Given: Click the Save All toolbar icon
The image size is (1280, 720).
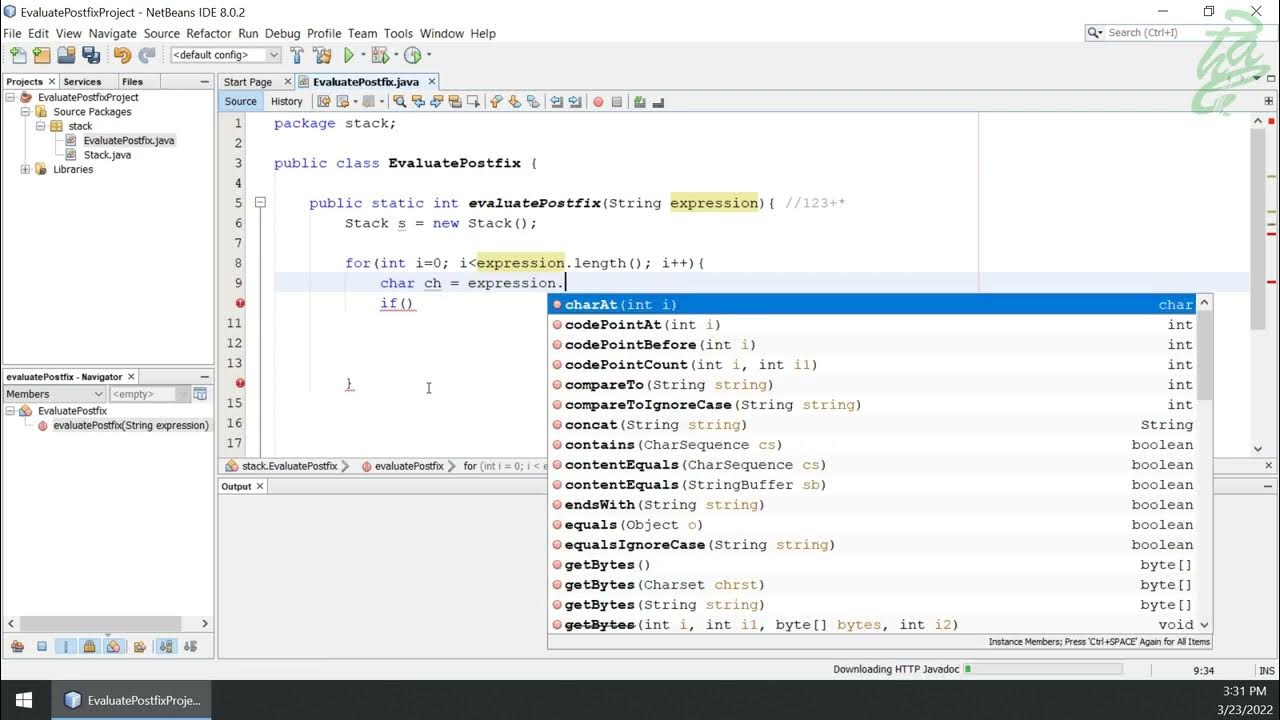Looking at the screenshot, I should 91,55.
